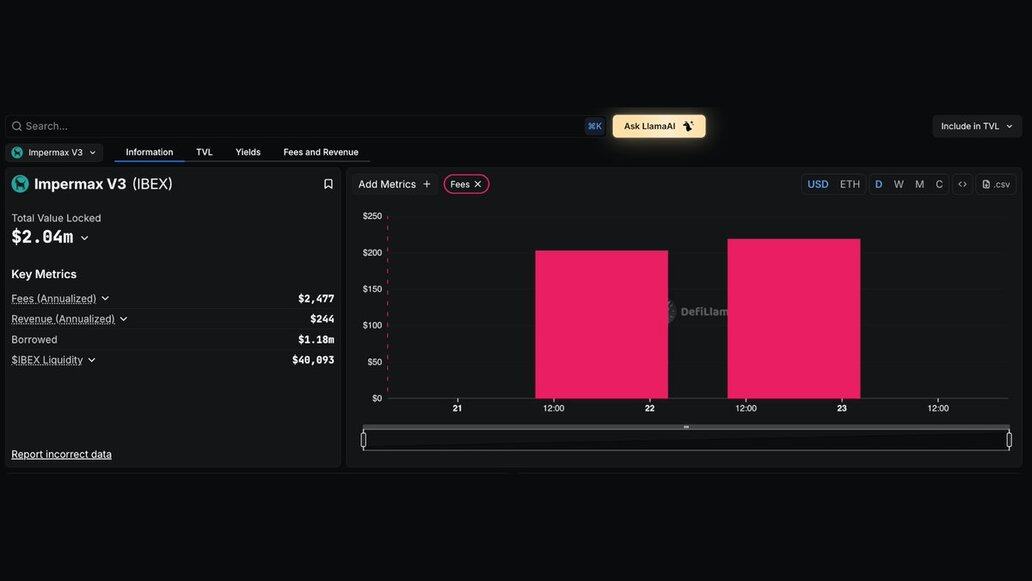Click the search magnifier icon

[16, 126]
